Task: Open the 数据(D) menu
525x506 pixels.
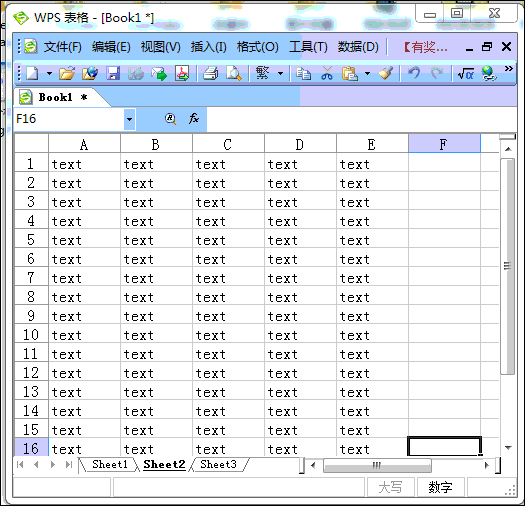Action: pos(358,47)
